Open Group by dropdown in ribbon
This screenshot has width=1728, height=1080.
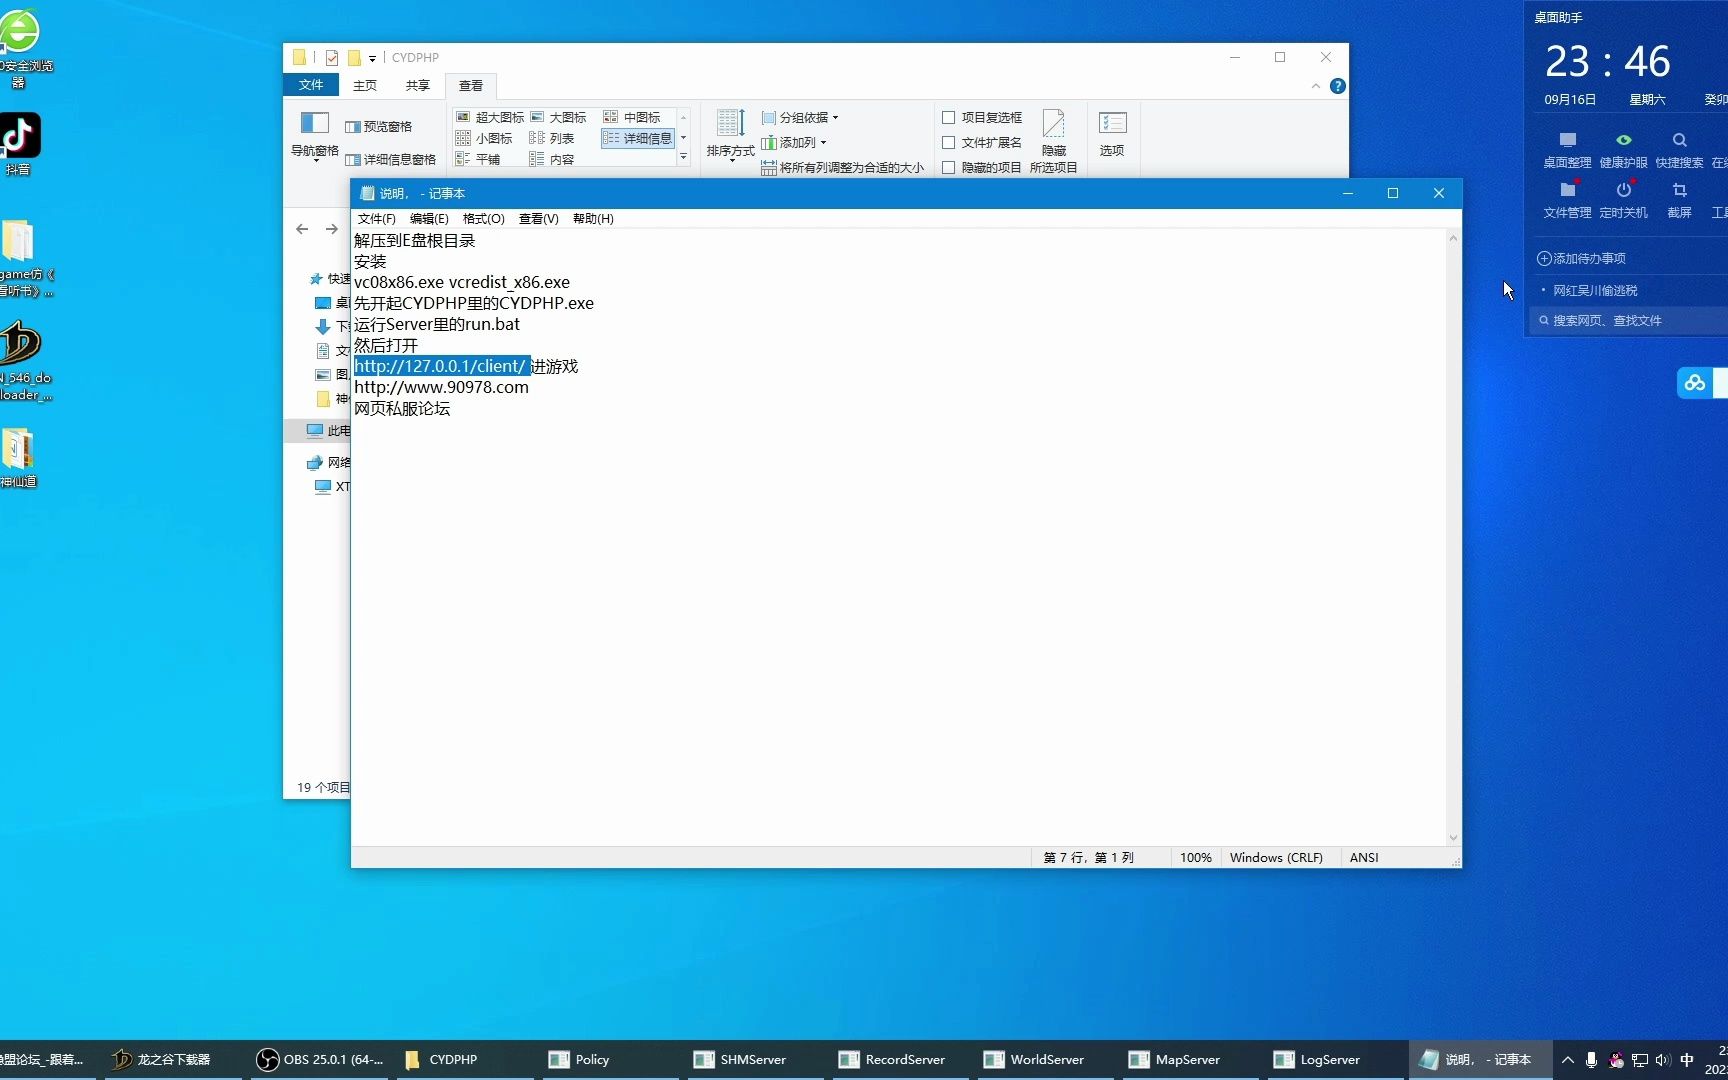[x=800, y=117]
